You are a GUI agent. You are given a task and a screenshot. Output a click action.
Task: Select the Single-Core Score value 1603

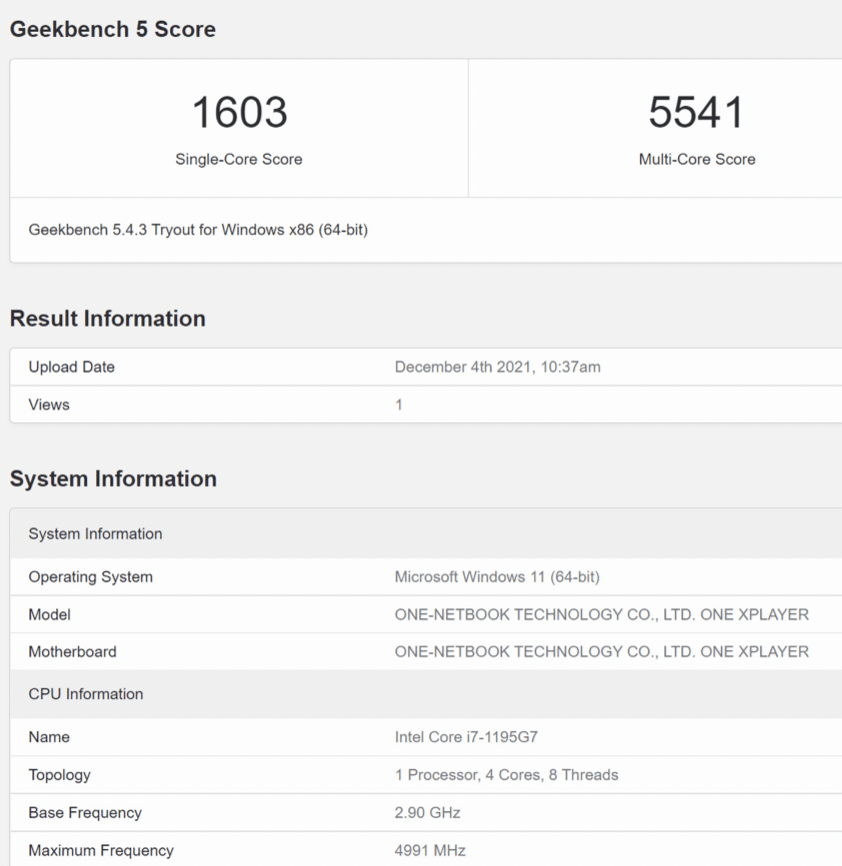pyautogui.click(x=238, y=112)
